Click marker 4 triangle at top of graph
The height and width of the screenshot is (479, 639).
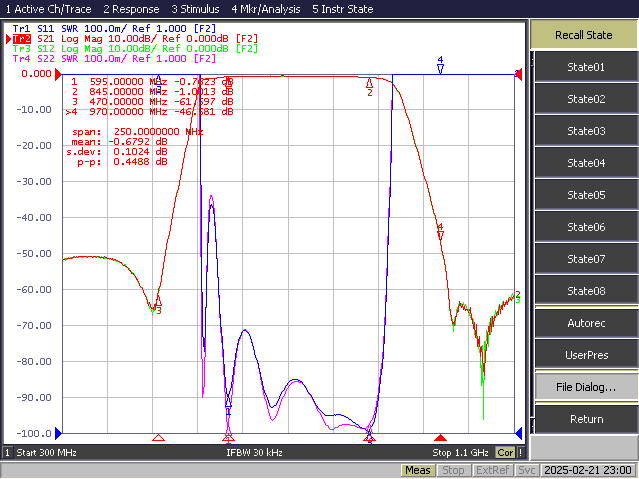pos(440,69)
